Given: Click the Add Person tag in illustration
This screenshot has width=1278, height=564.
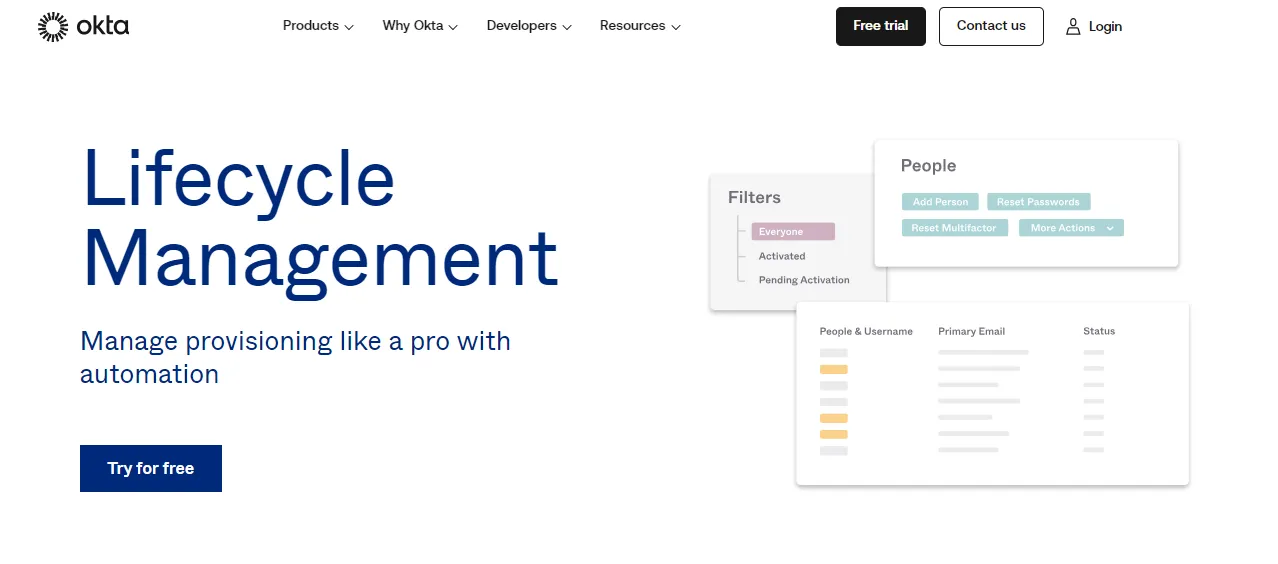Looking at the screenshot, I should click(940, 202).
